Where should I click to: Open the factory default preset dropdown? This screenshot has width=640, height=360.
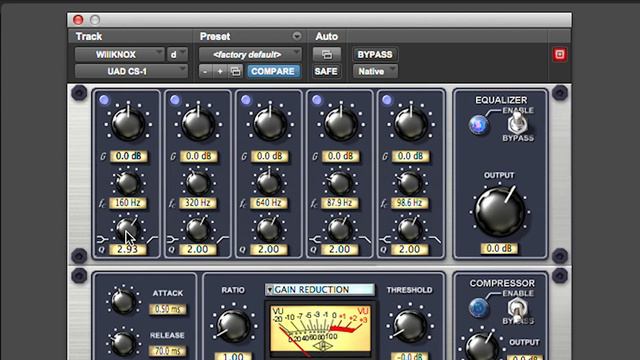250,54
